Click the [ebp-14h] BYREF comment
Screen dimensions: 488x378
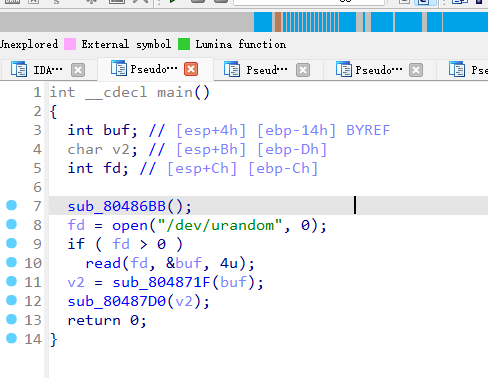point(323,130)
